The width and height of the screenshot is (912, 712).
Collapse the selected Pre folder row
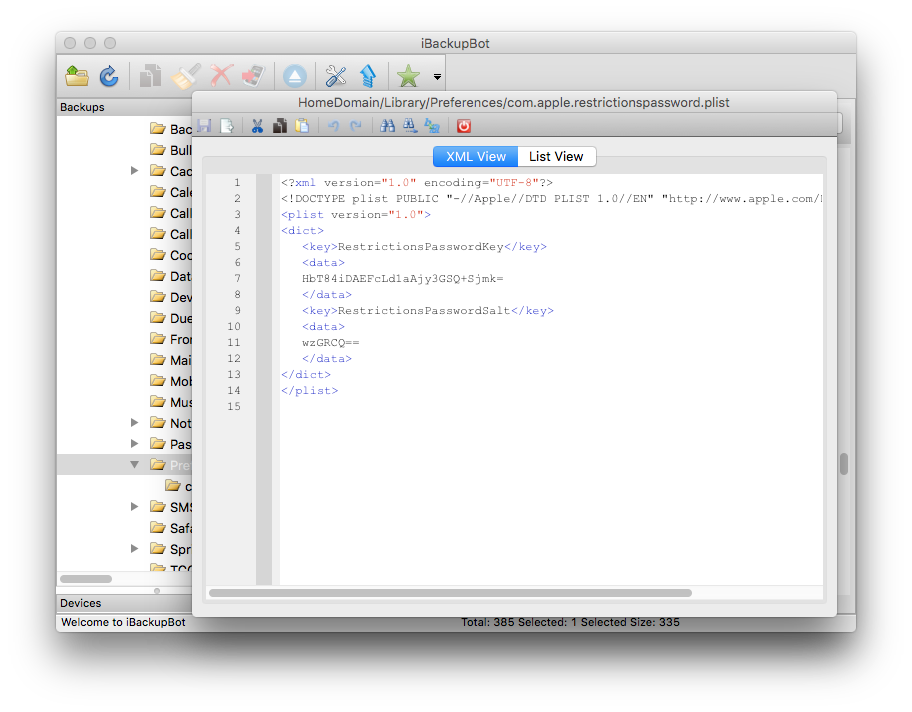point(134,464)
